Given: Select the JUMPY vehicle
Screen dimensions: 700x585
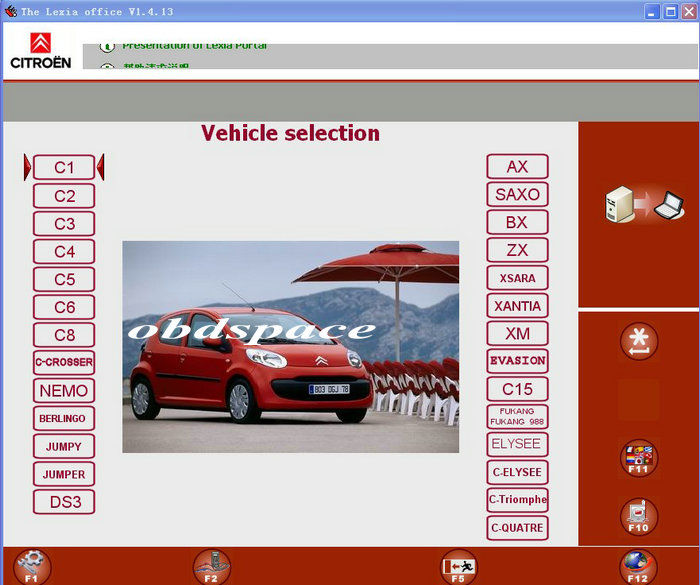Looking at the screenshot, I should point(64,446).
